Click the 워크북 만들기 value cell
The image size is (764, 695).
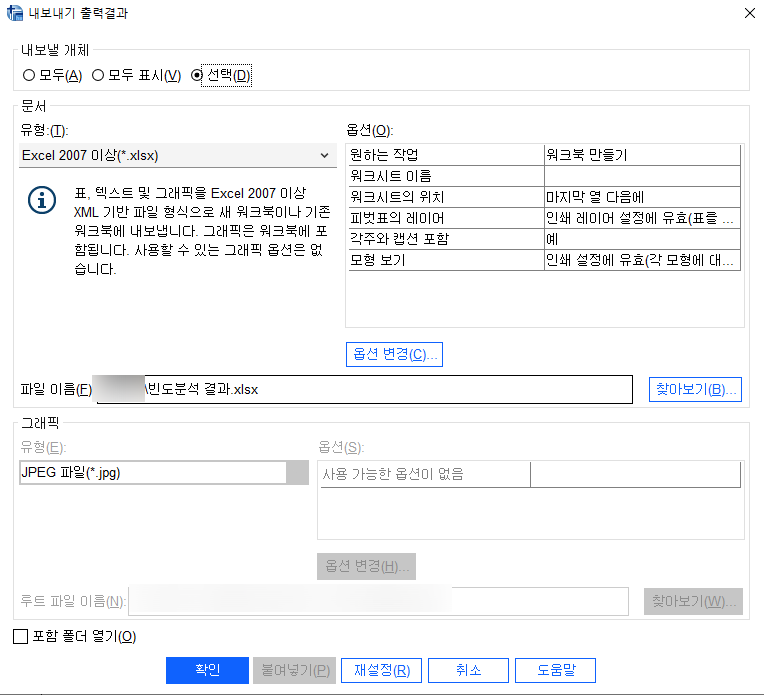tap(642, 155)
